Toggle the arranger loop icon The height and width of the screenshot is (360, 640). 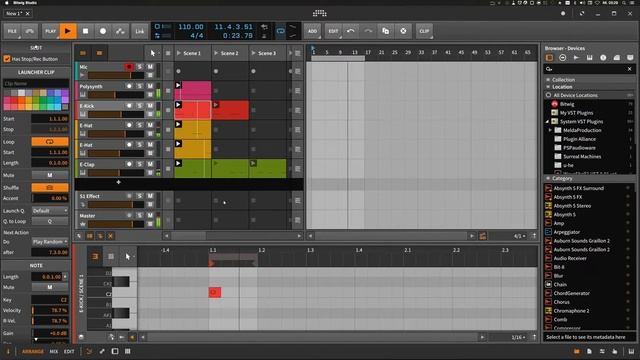click(x=280, y=31)
